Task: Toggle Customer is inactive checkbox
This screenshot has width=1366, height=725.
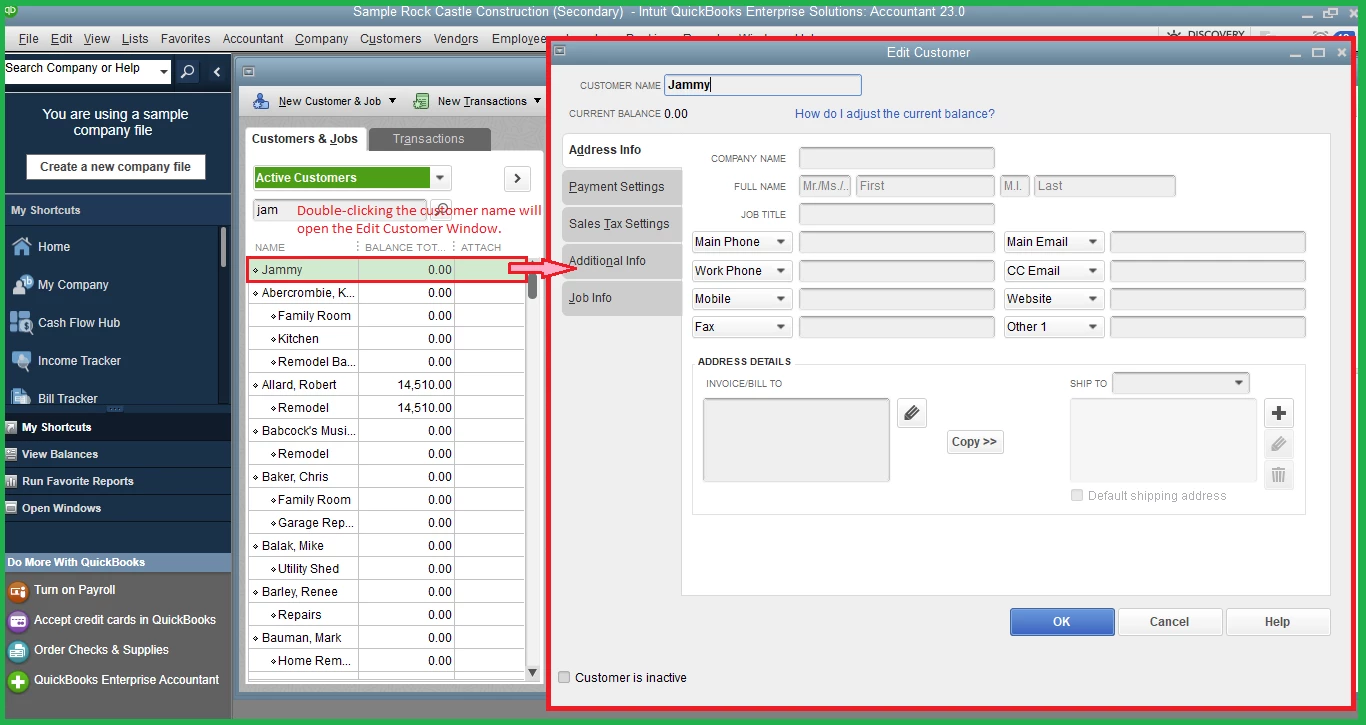Action: click(x=564, y=678)
